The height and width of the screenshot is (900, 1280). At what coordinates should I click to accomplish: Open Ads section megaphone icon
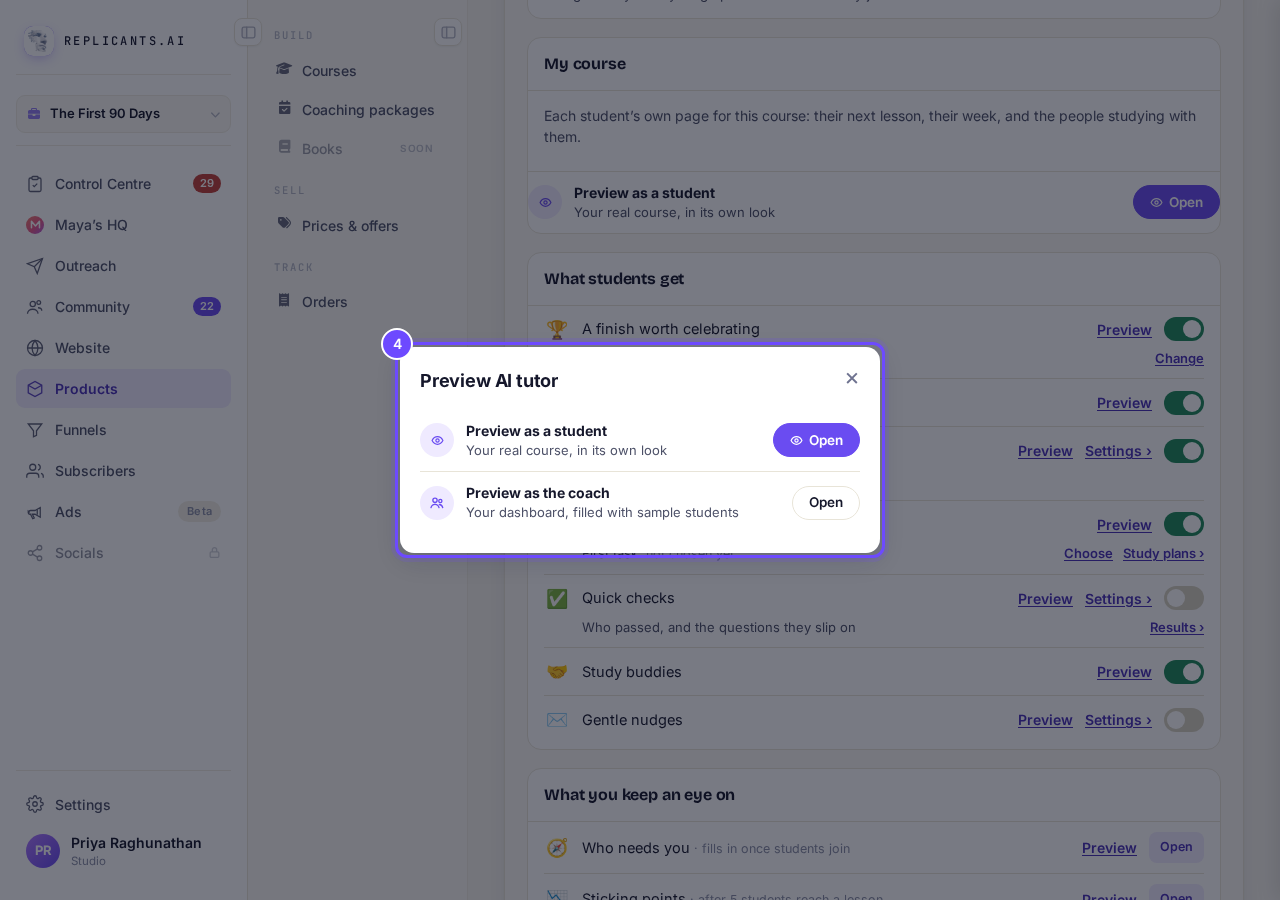coord(35,512)
